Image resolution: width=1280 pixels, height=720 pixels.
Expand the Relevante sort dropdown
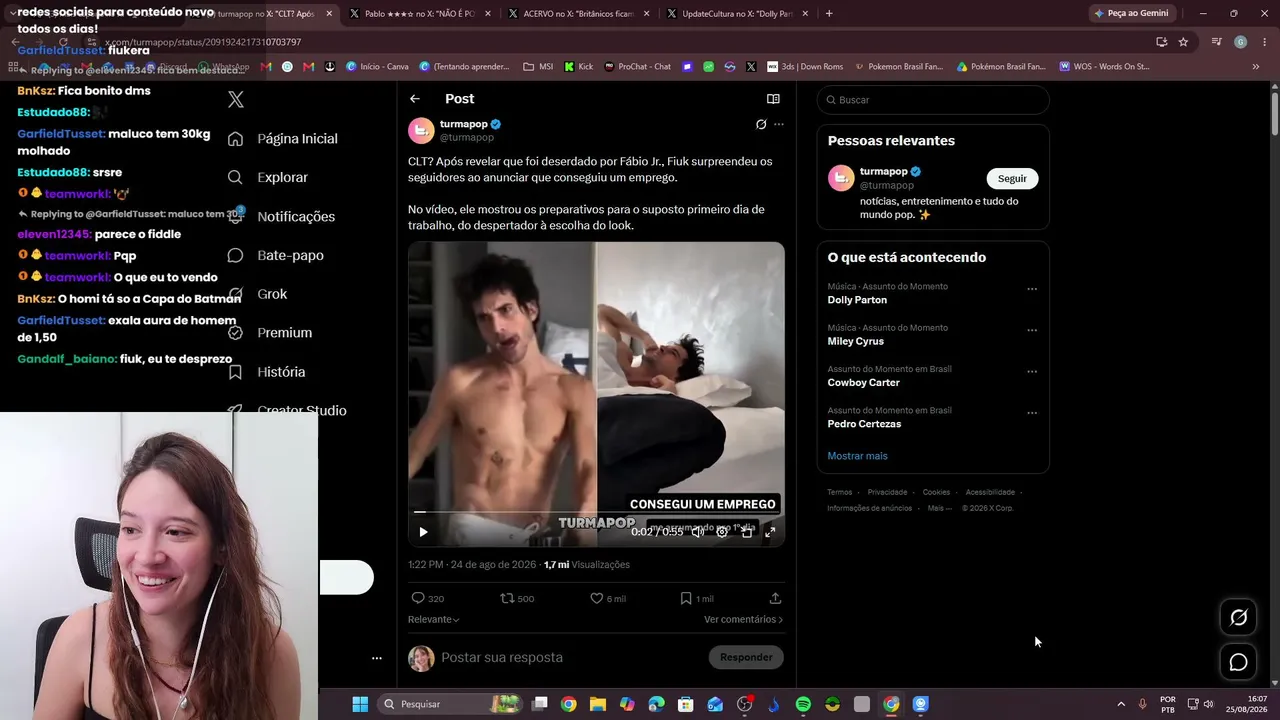434,620
